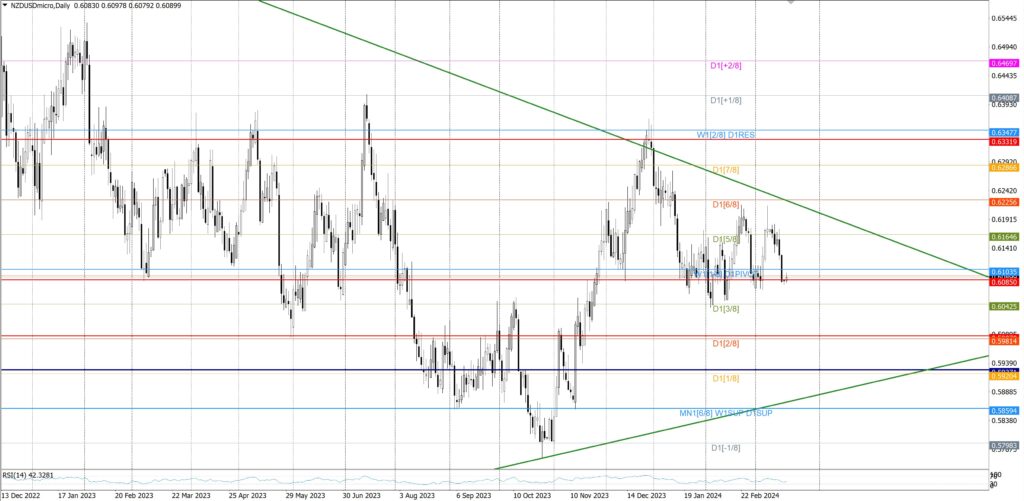Image resolution: width=1024 pixels, height=501 pixels.
Task: Select the D1[-1/8] level label
Action: [x=726, y=447]
